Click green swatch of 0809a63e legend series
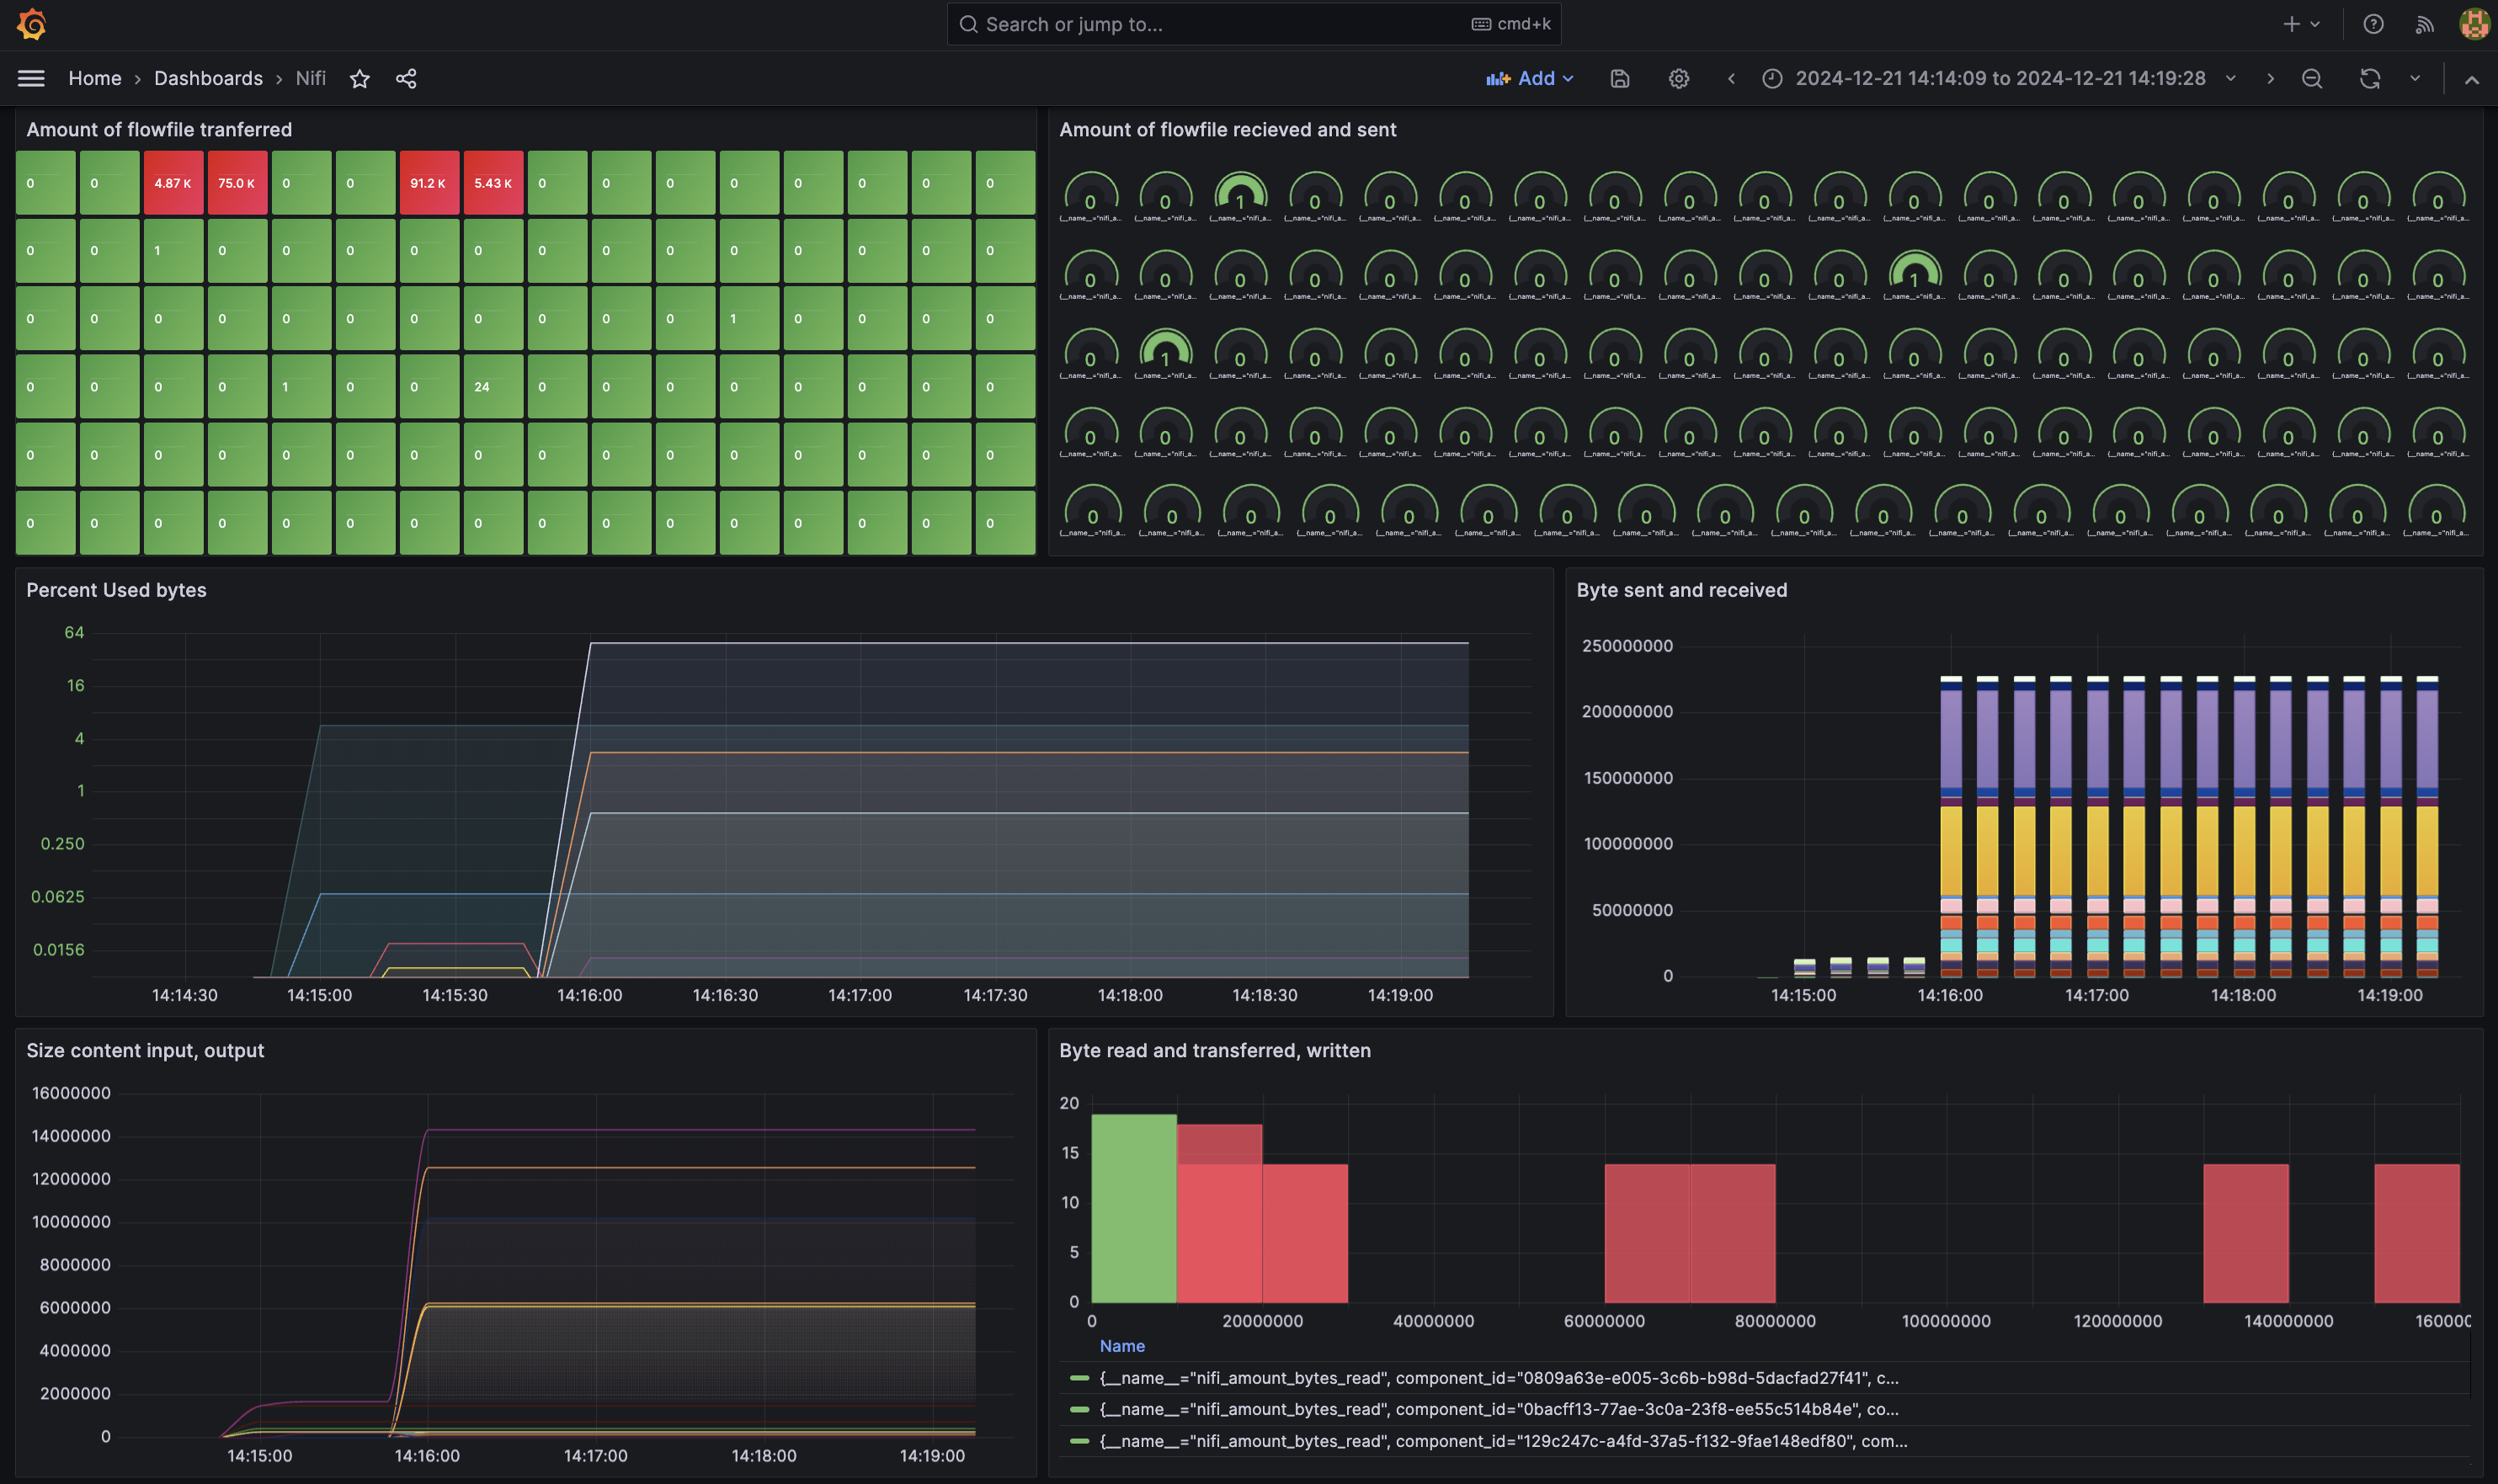This screenshot has height=1484, width=2498. [1079, 1378]
